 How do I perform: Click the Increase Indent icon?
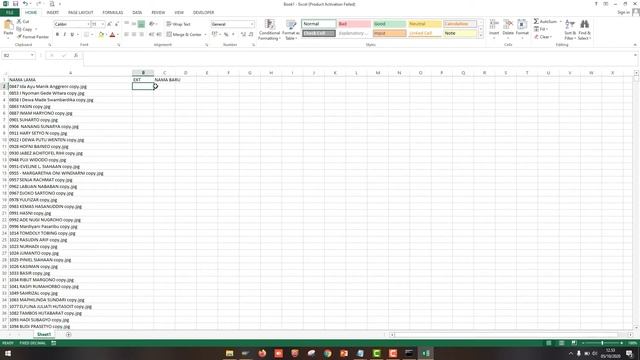point(159,35)
